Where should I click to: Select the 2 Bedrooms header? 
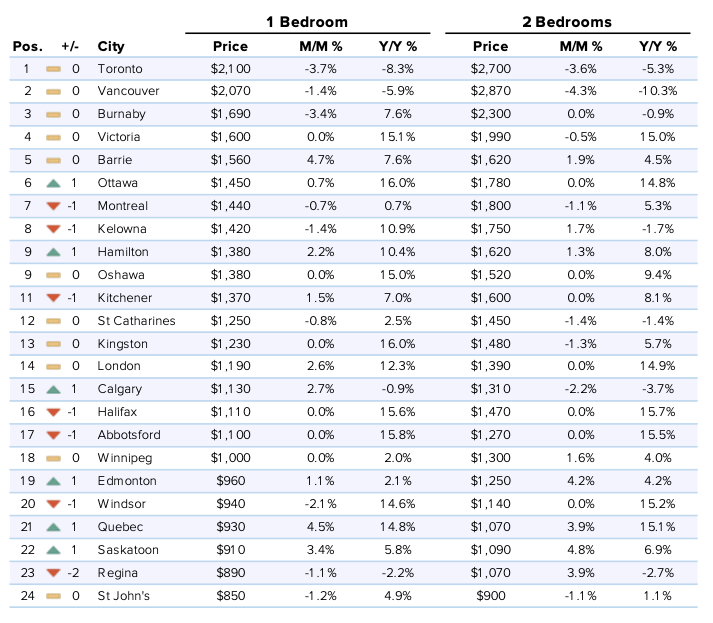pyautogui.click(x=567, y=22)
